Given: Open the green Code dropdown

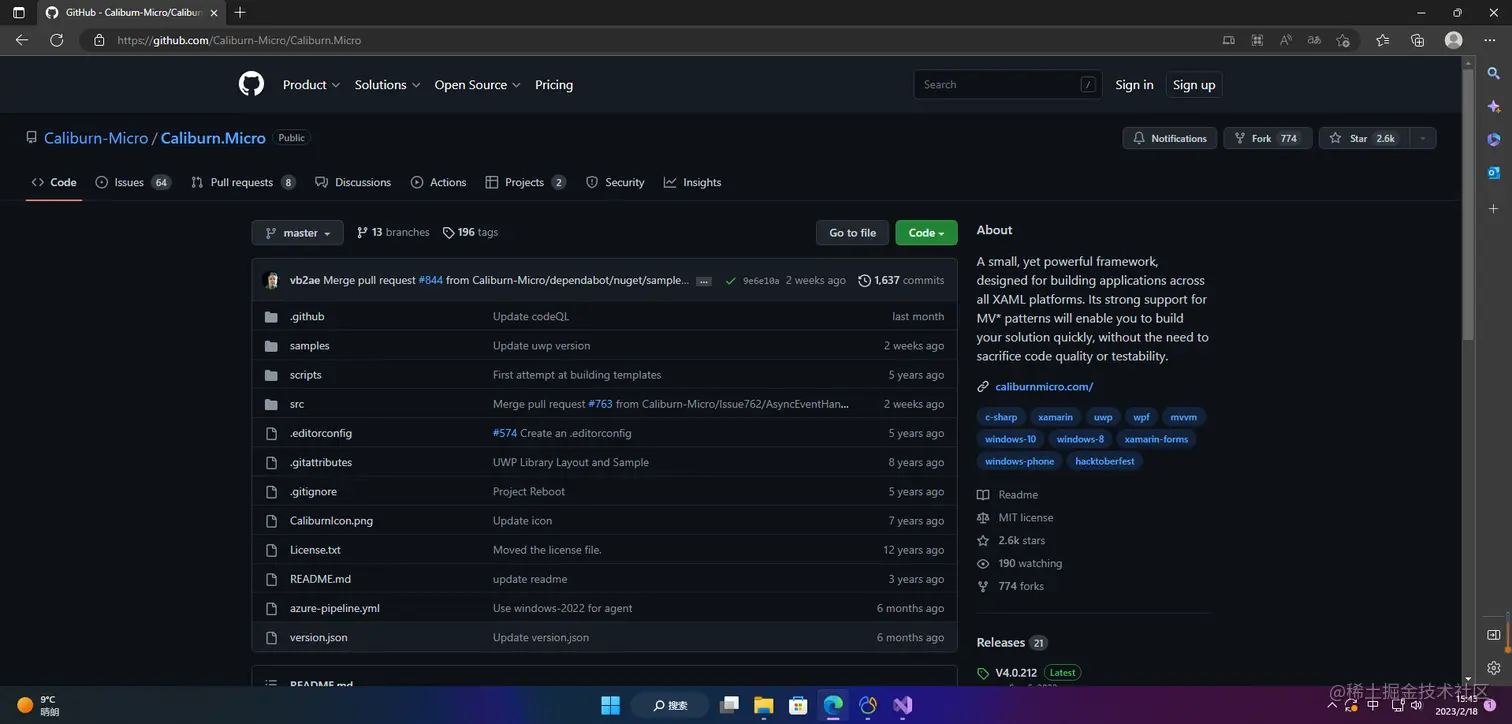Looking at the screenshot, I should (926, 233).
